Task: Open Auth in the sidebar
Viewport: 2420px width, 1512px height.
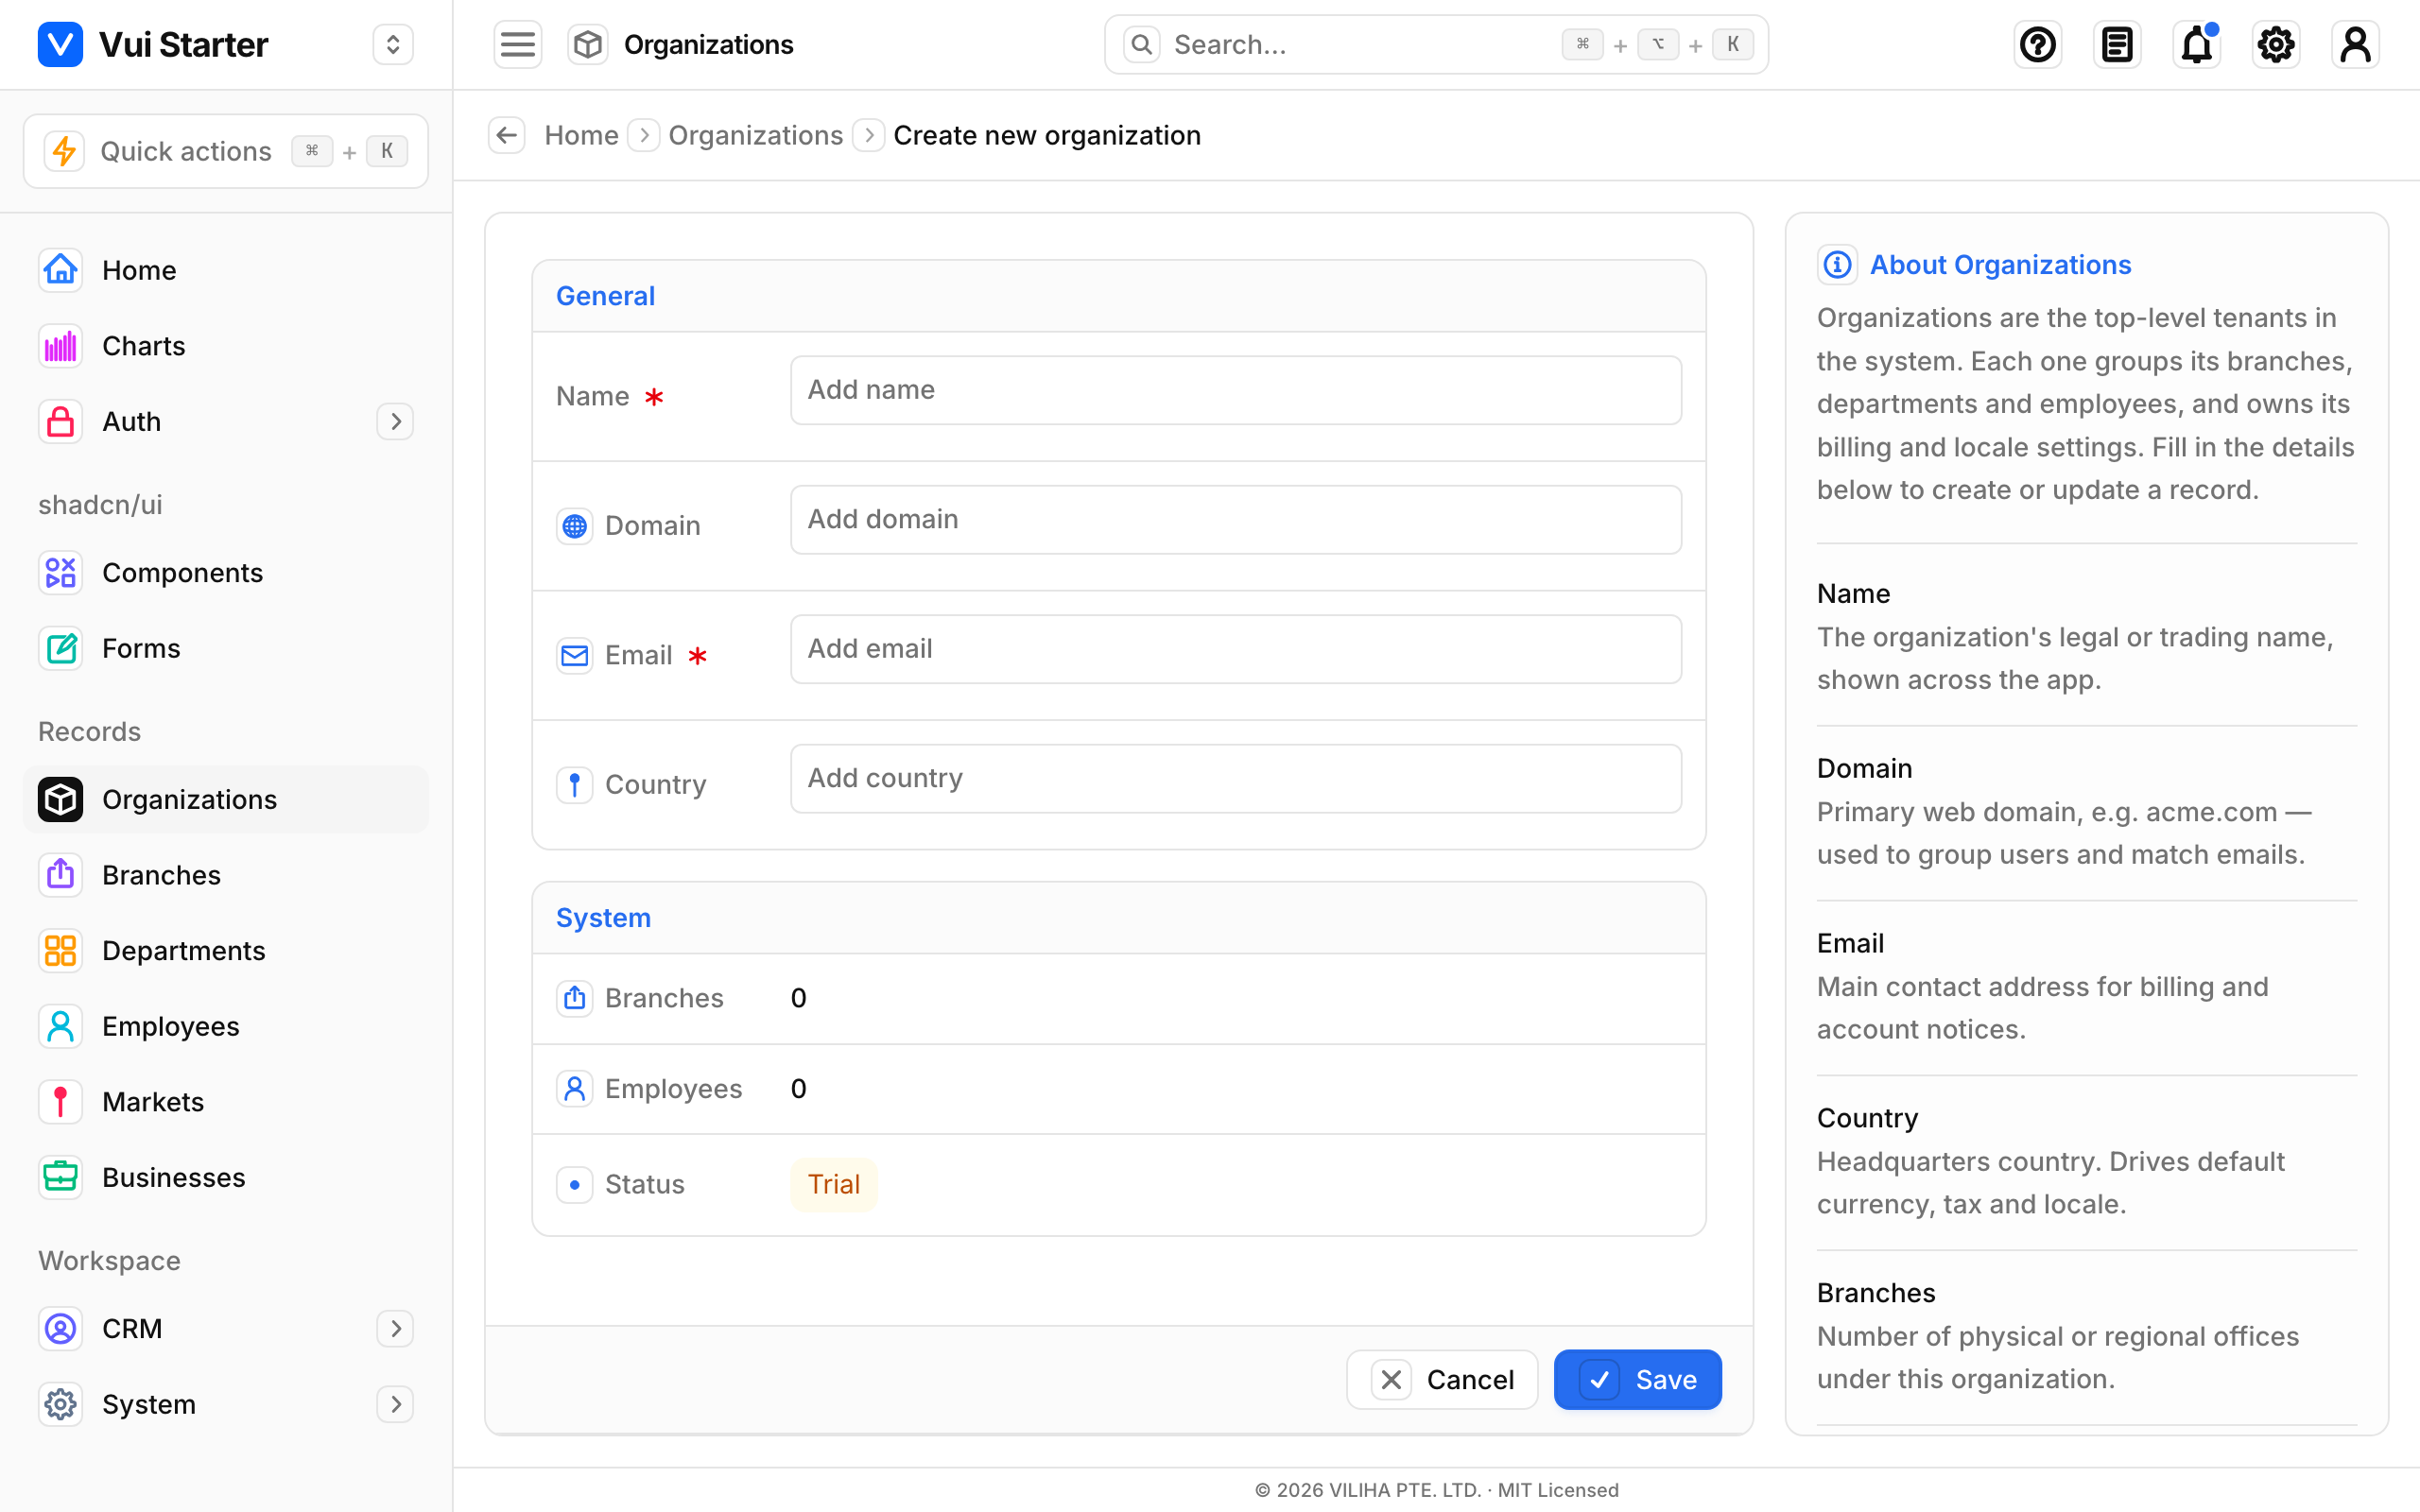Action: pyautogui.click(x=226, y=422)
